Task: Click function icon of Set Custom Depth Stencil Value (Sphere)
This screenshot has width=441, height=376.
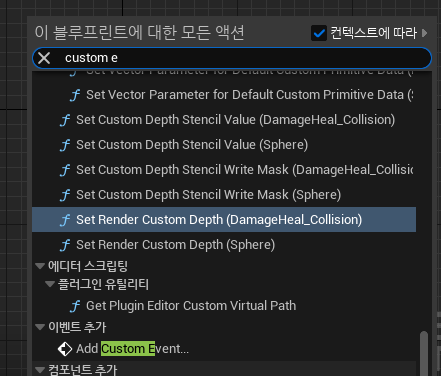Action: tap(65, 145)
